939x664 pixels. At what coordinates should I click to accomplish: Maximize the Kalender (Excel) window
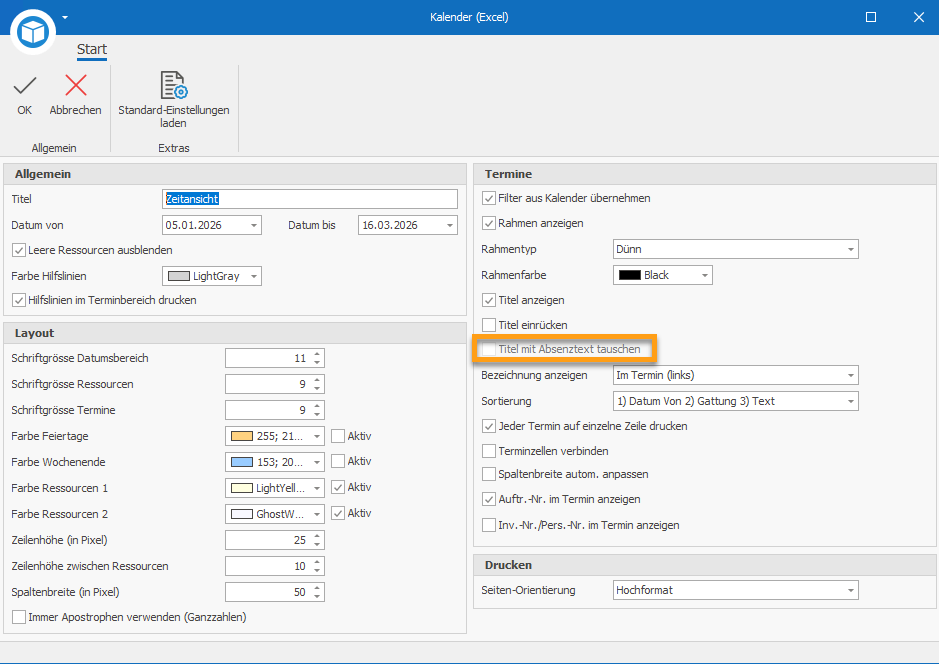(x=870, y=17)
